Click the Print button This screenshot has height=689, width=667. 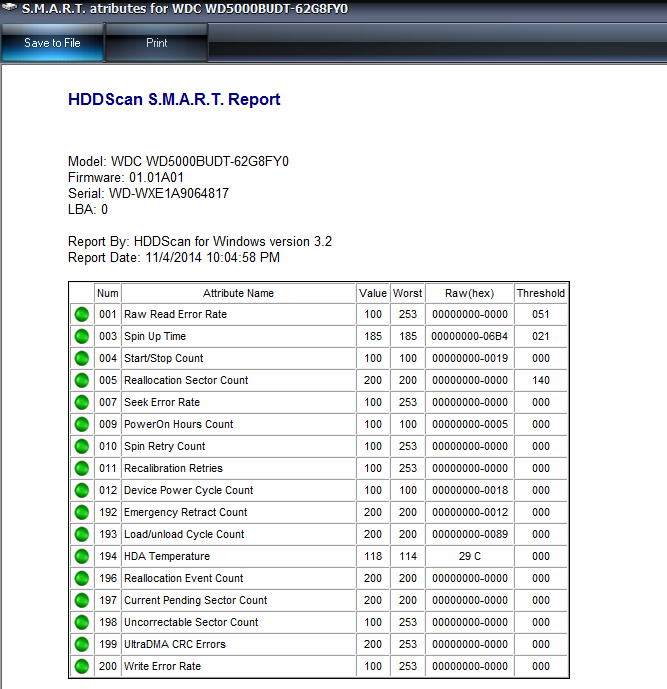click(156, 43)
